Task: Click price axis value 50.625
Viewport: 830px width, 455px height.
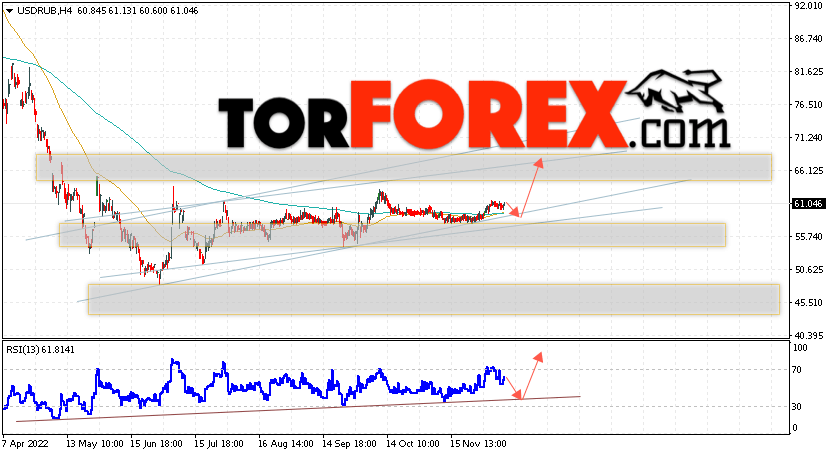Action: pos(808,270)
